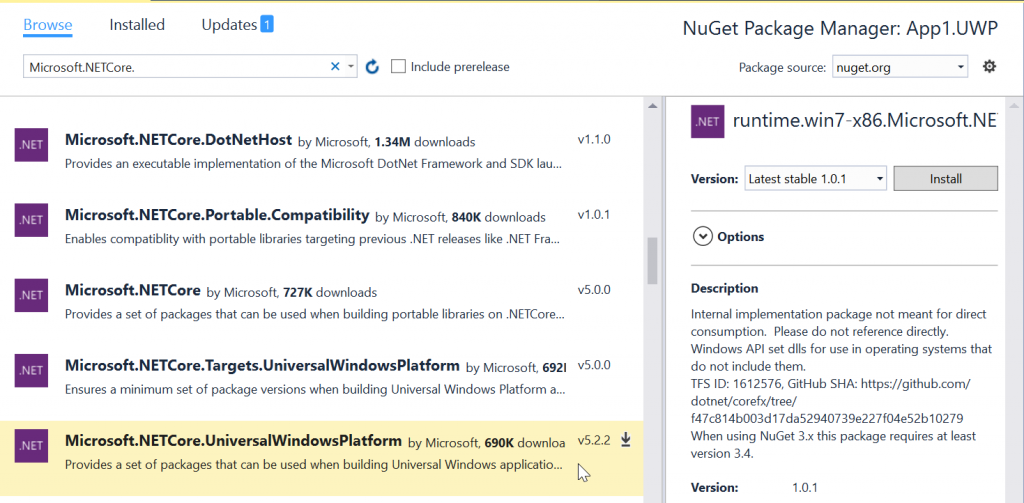This screenshot has height=503, width=1024.
Task: Click the 'NuGet Package Manager: App1.UWP' title
Action: point(840,29)
